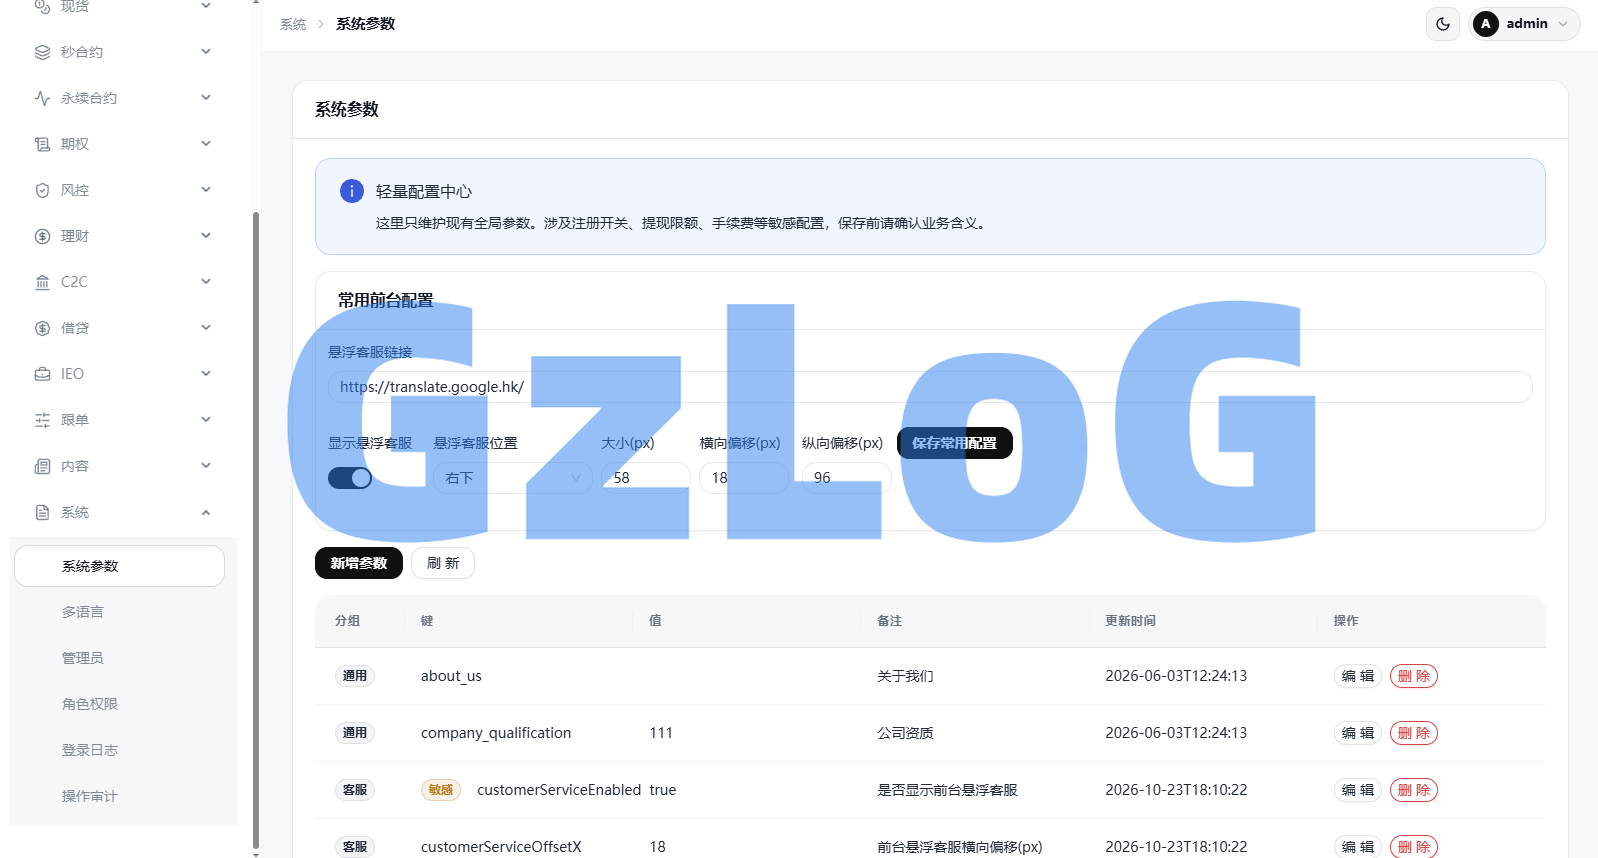Click the 悬浮客服链接 URL input field

pos(930,387)
